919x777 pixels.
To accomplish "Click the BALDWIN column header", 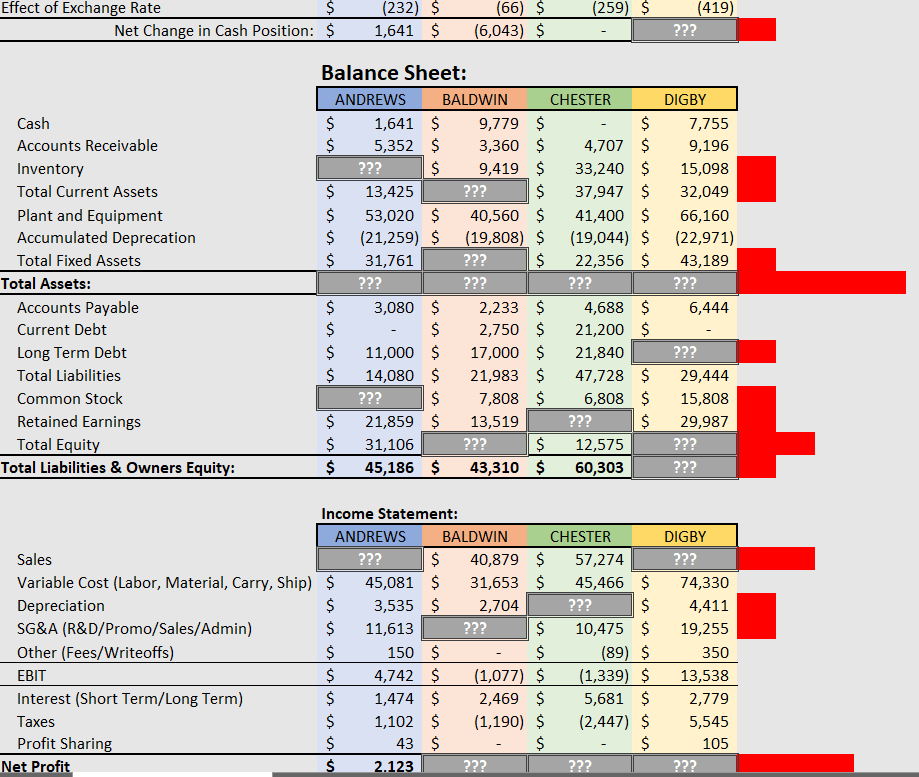I will 474,99.
